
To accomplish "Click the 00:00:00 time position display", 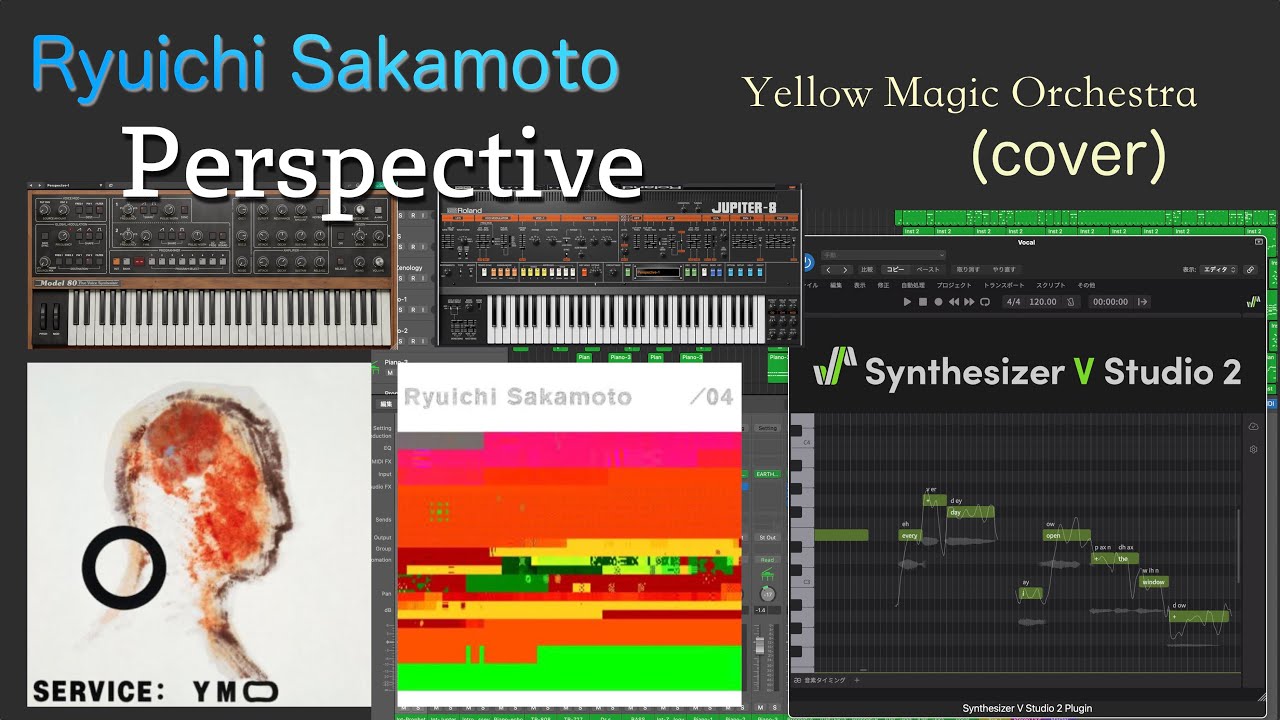I will pos(1111,302).
